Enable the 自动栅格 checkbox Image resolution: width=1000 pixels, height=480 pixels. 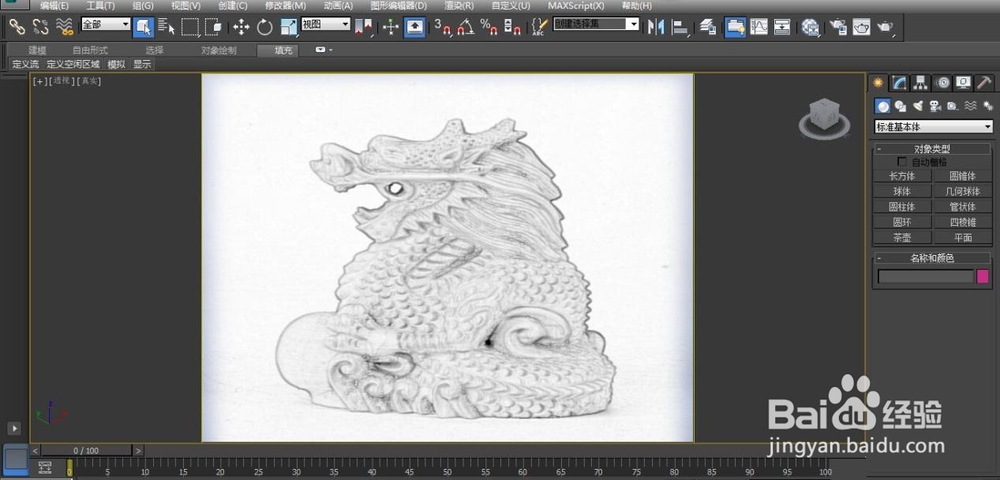pyautogui.click(x=902, y=162)
